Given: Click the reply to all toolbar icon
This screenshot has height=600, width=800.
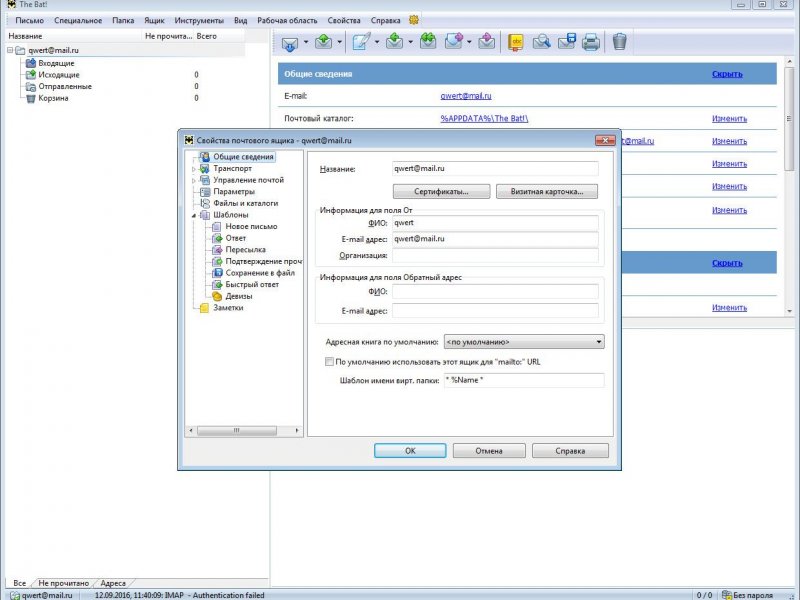Looking at the screenshot, I should (428, 41).
